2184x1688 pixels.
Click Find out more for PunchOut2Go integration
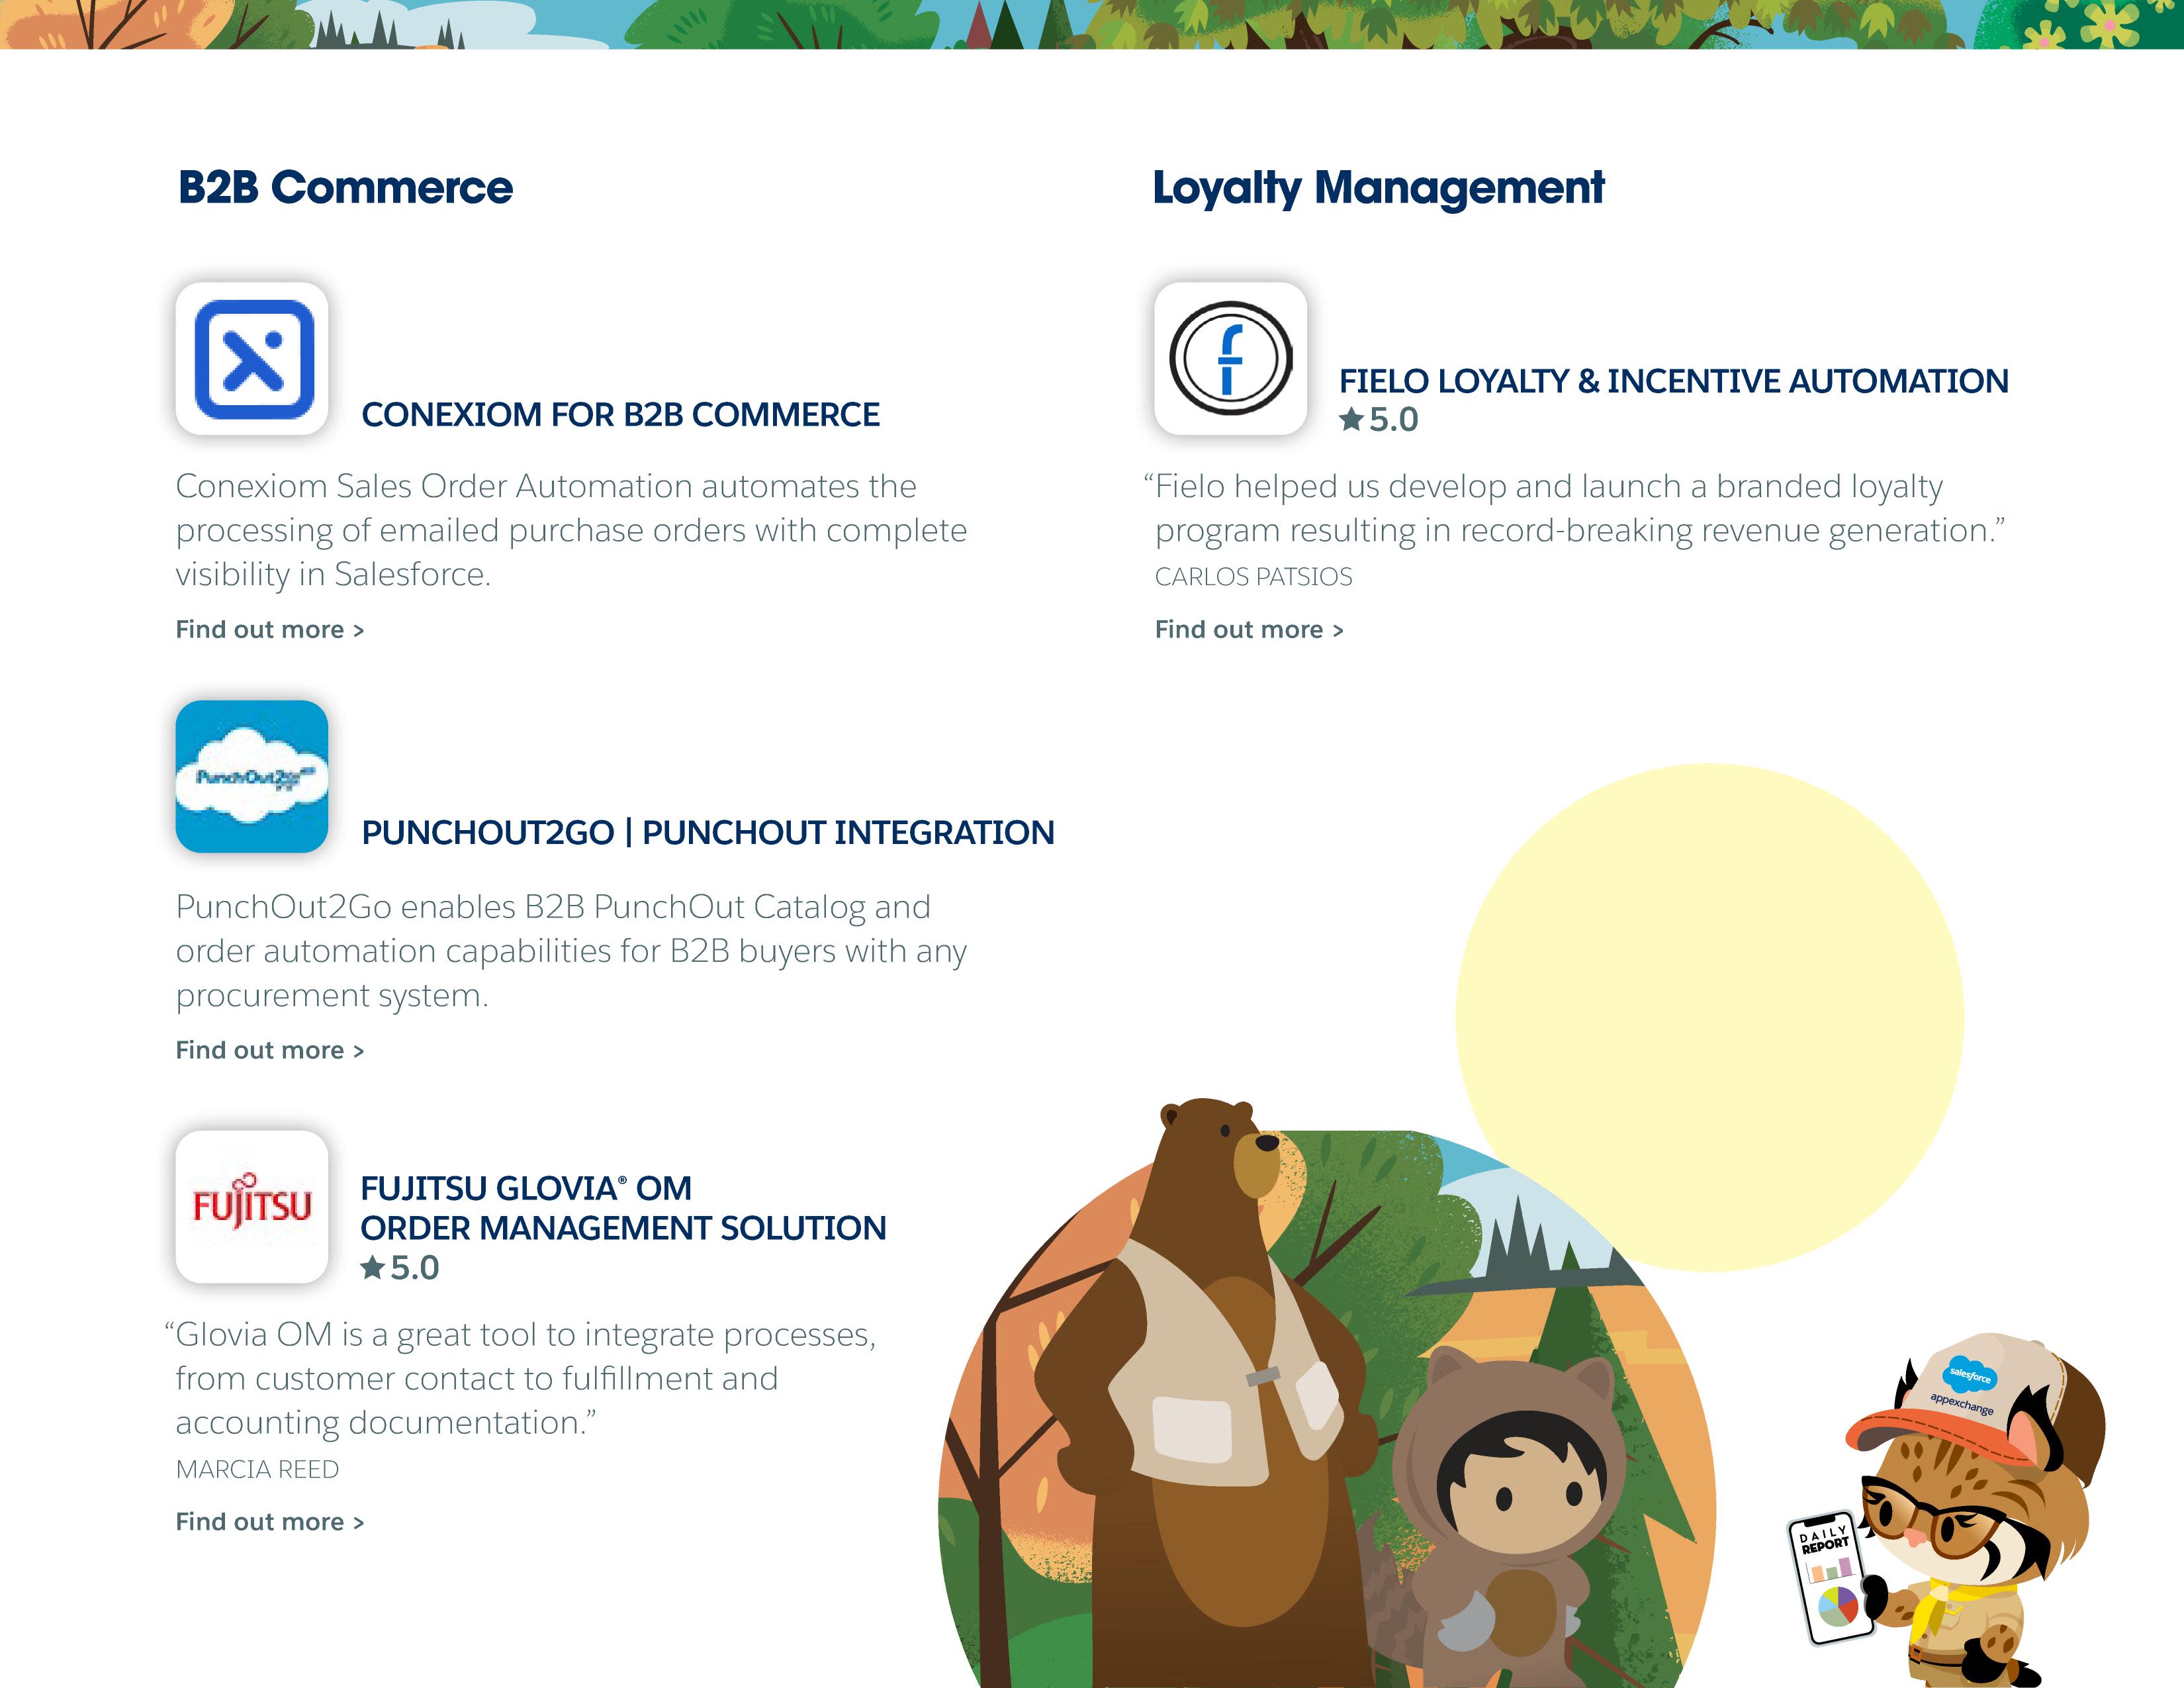[269, 1050]
